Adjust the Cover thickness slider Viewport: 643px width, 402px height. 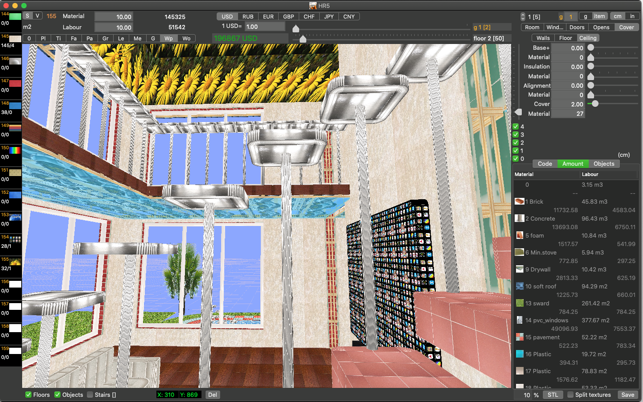coord(595,104)
